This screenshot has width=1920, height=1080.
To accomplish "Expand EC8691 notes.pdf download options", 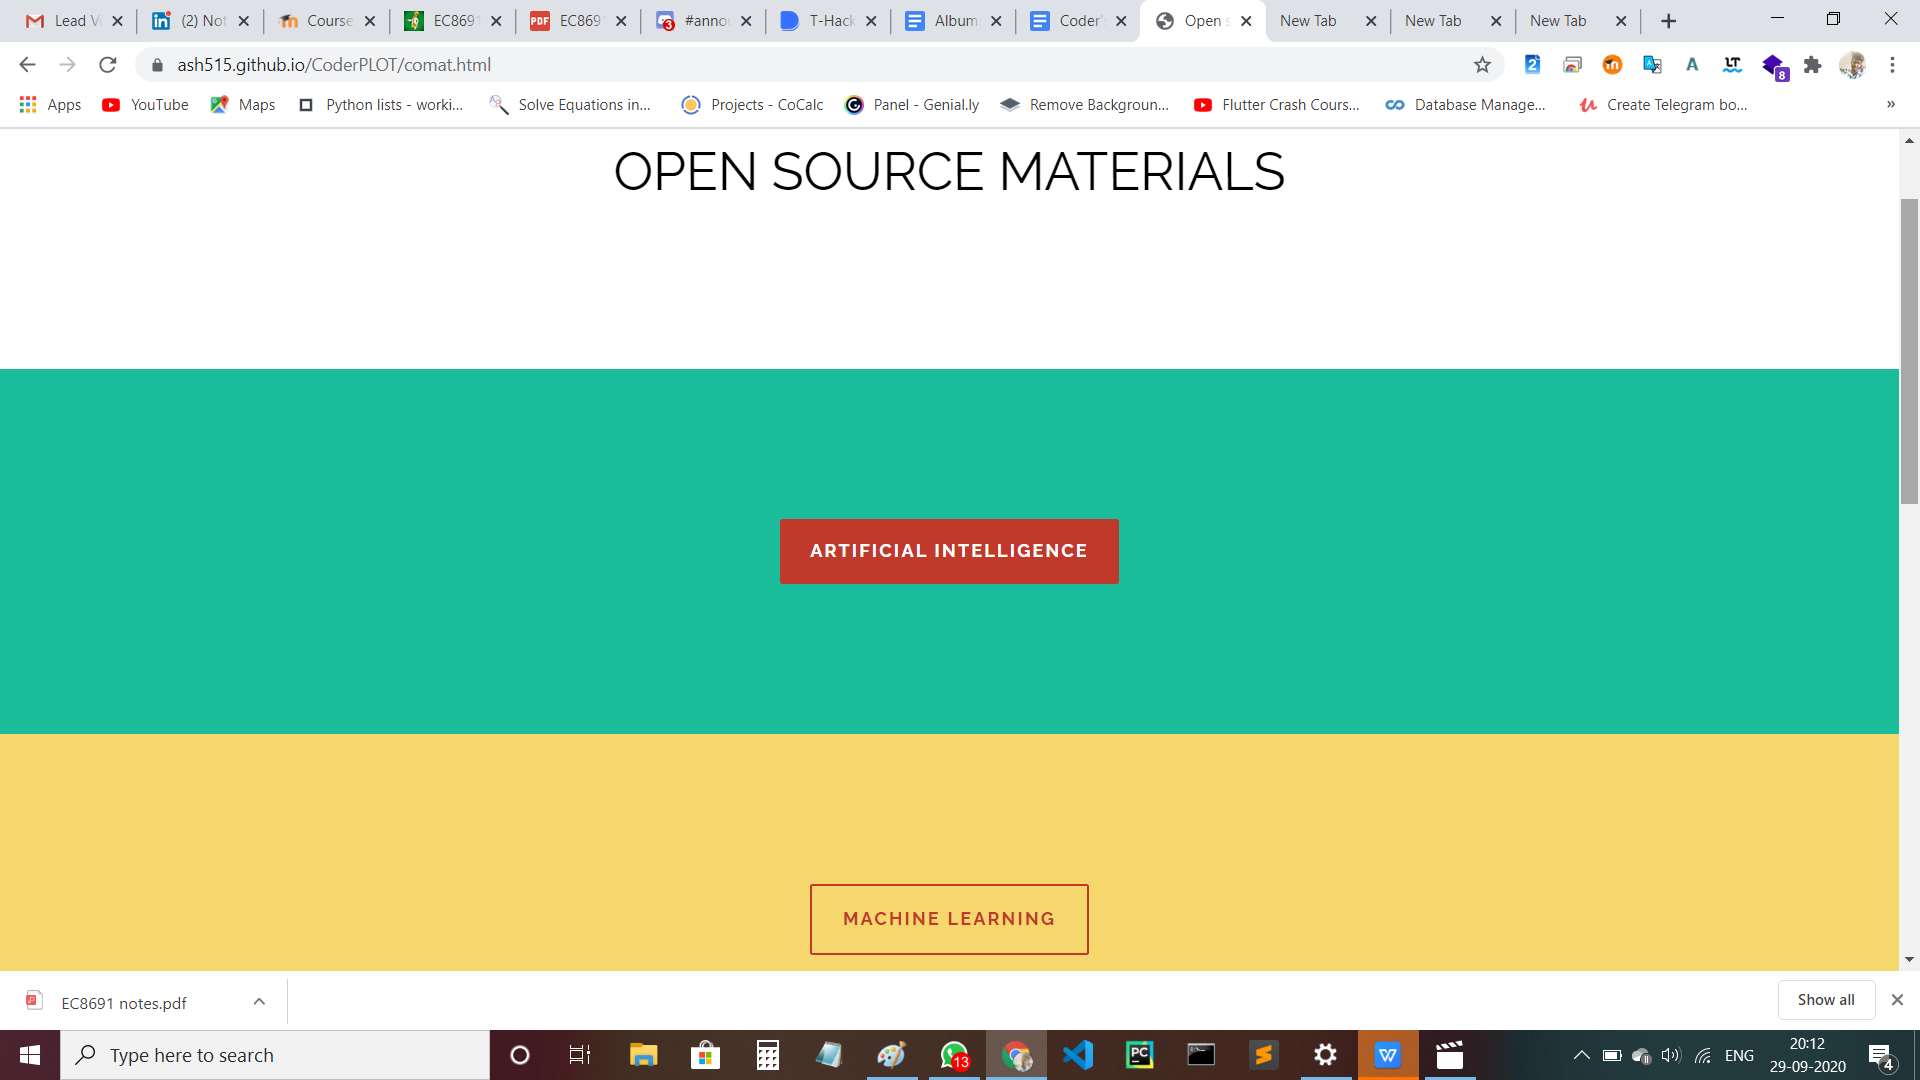I will (x=259, y=1002).
